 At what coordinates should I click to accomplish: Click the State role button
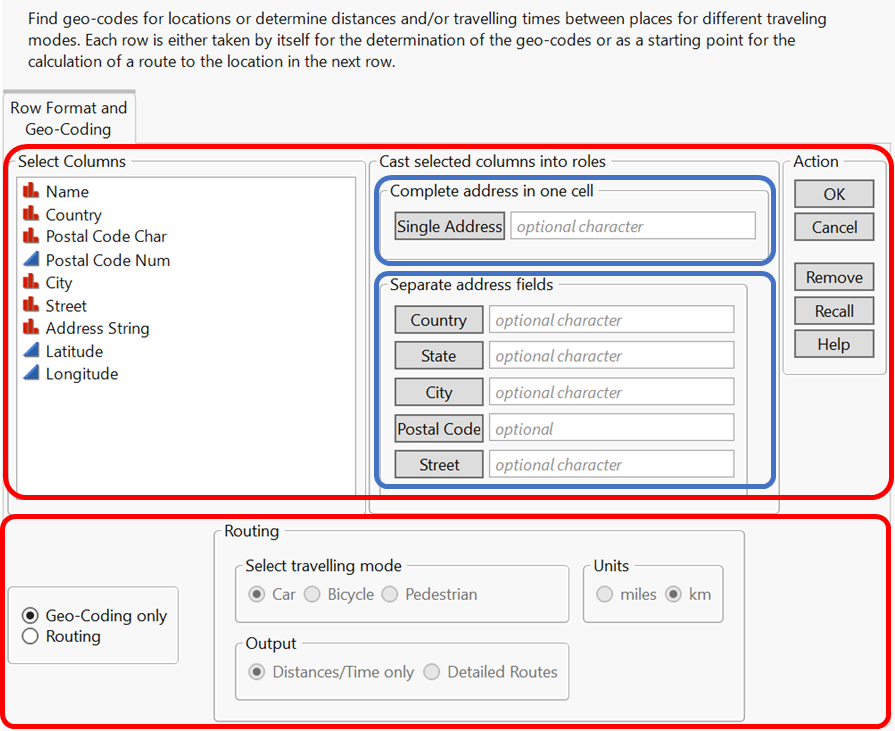pyautogui.click(x=438, y=355)
